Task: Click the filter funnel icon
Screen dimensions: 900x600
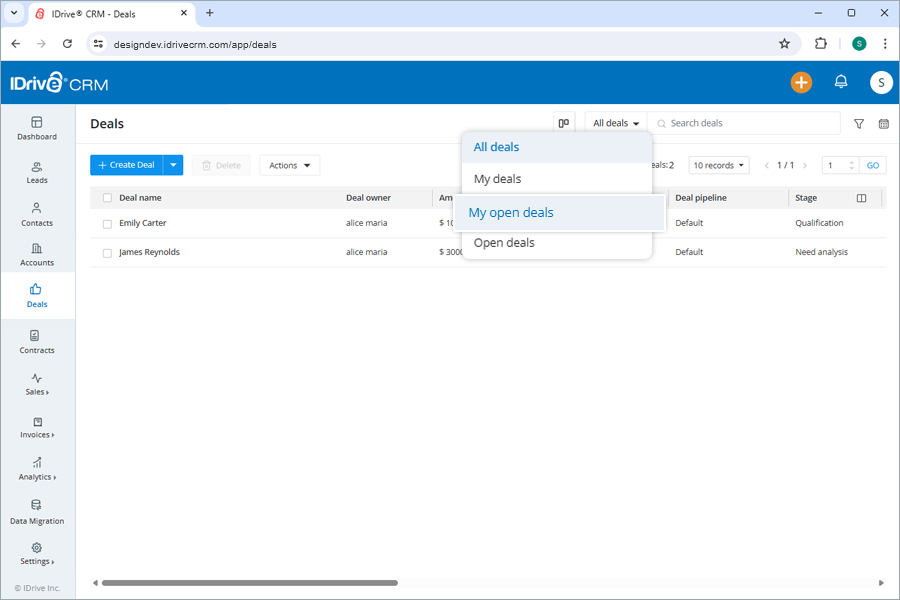Action: pos(858,123)
